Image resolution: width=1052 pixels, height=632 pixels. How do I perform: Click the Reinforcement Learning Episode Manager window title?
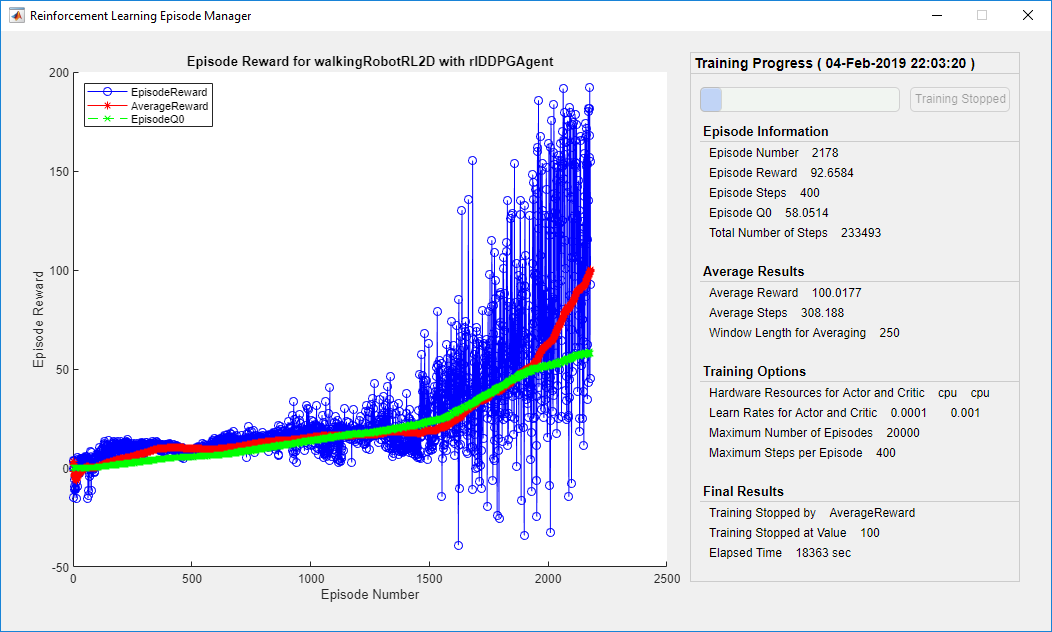pos(140,16)
